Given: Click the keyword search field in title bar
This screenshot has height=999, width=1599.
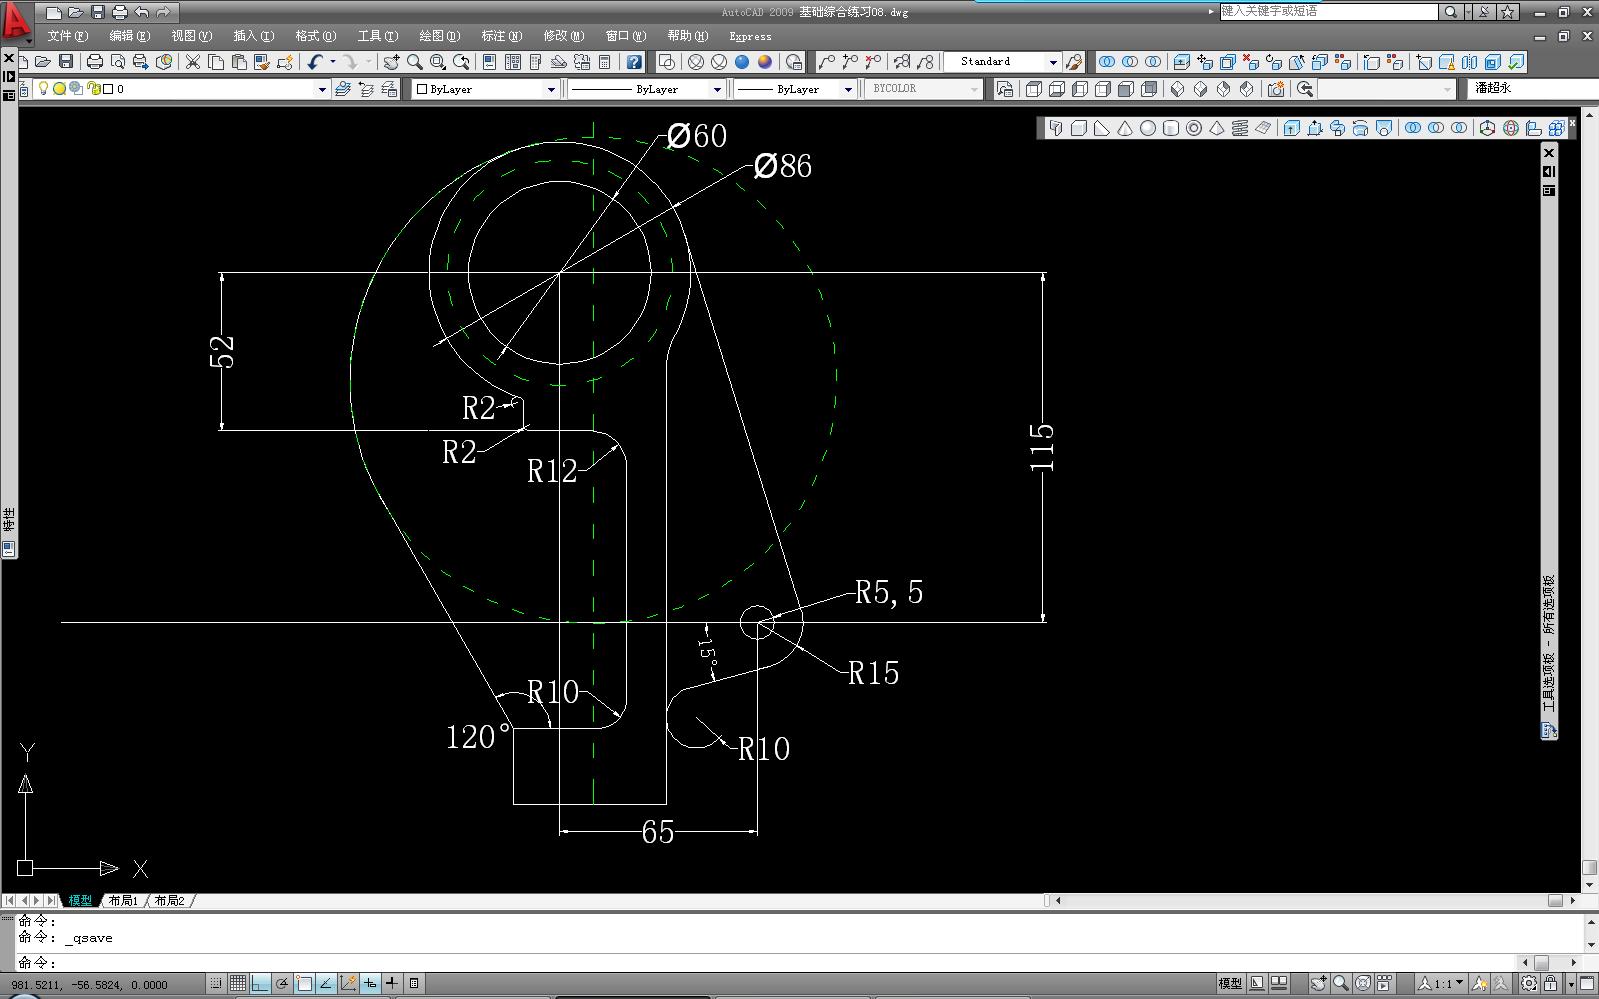Looking at the screenshot, I should tap(1329, 12).
